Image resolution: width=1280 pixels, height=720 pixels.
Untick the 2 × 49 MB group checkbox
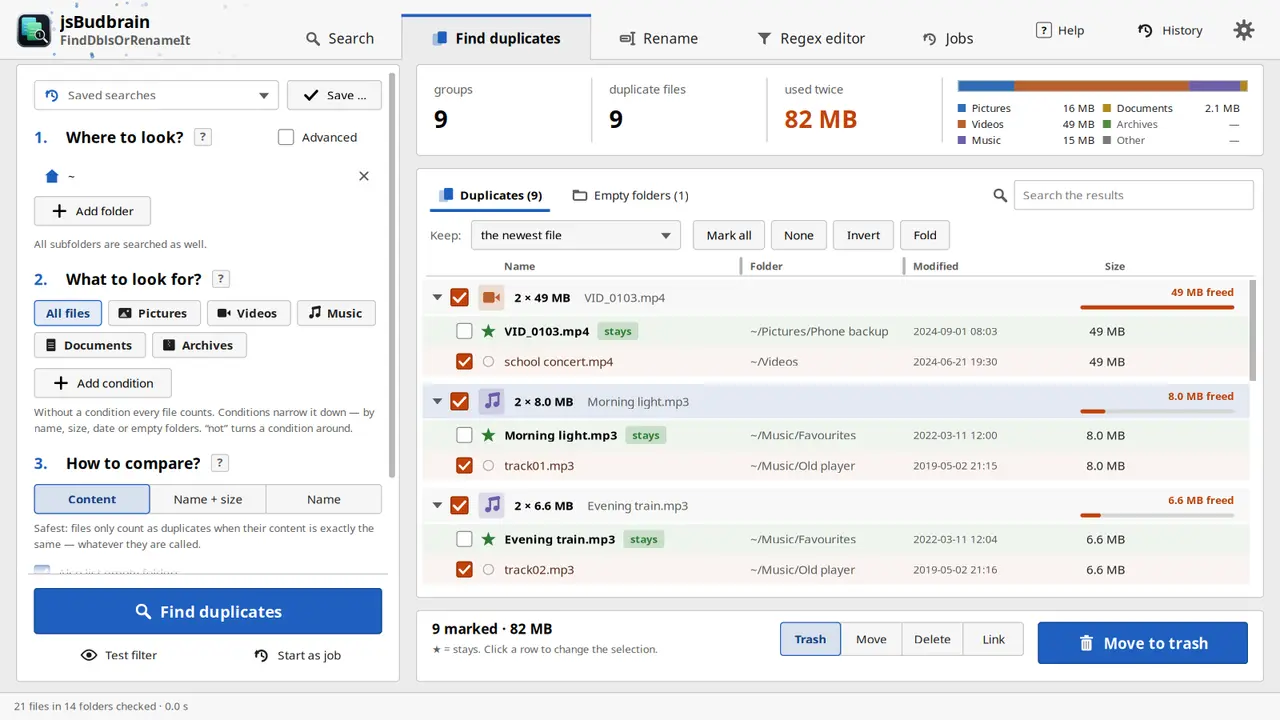tap(459, 297)
